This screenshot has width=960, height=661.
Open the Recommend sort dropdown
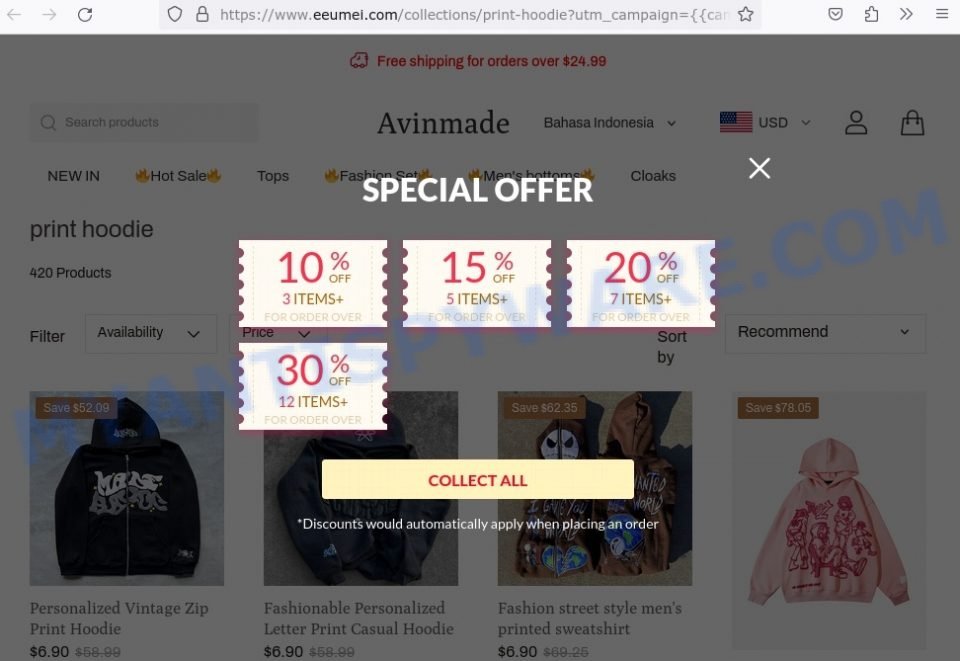click(x=825, y=334)
